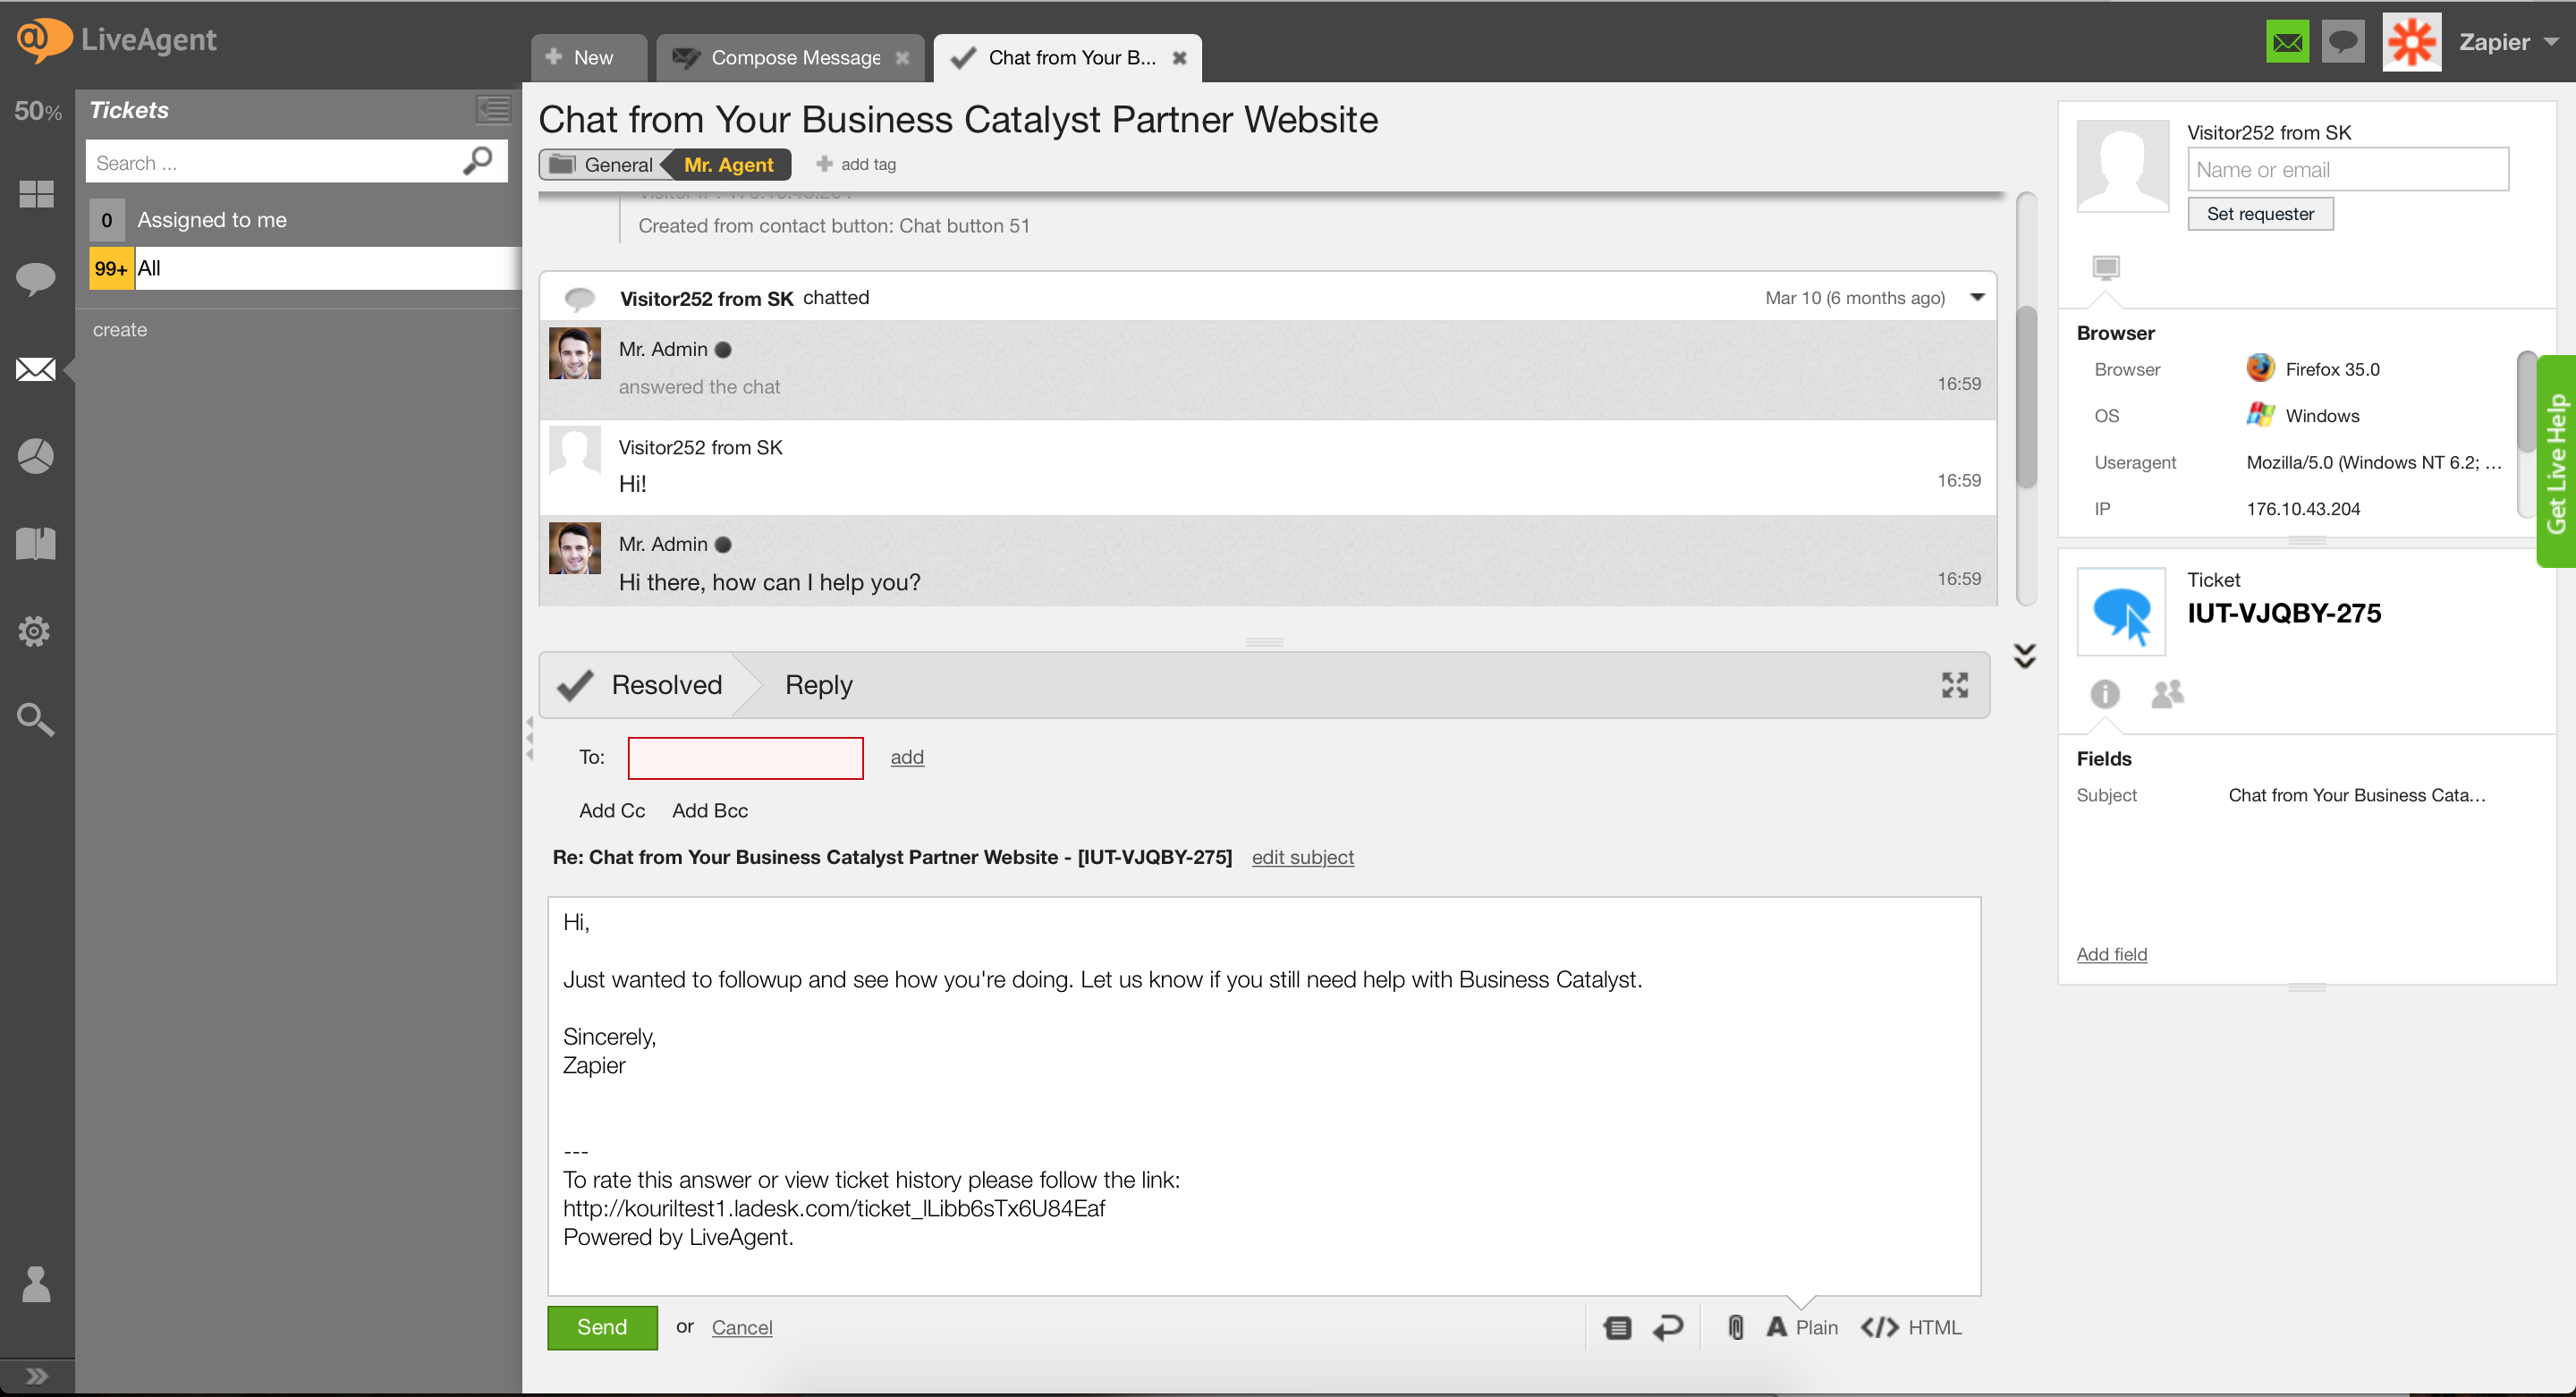The image size is (2576, 1397).
Task: Click add tag
Action: [x=857, y=165]
